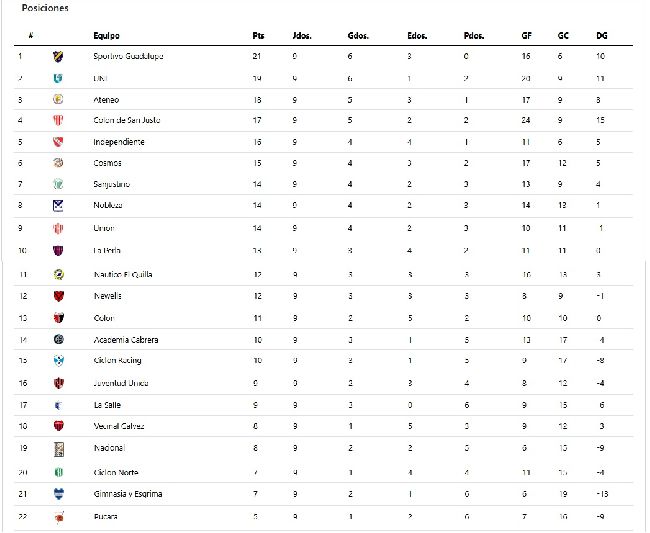650x533 pixels.
Task: Click the Independiente team crest
Action: (x=58, y=142)
